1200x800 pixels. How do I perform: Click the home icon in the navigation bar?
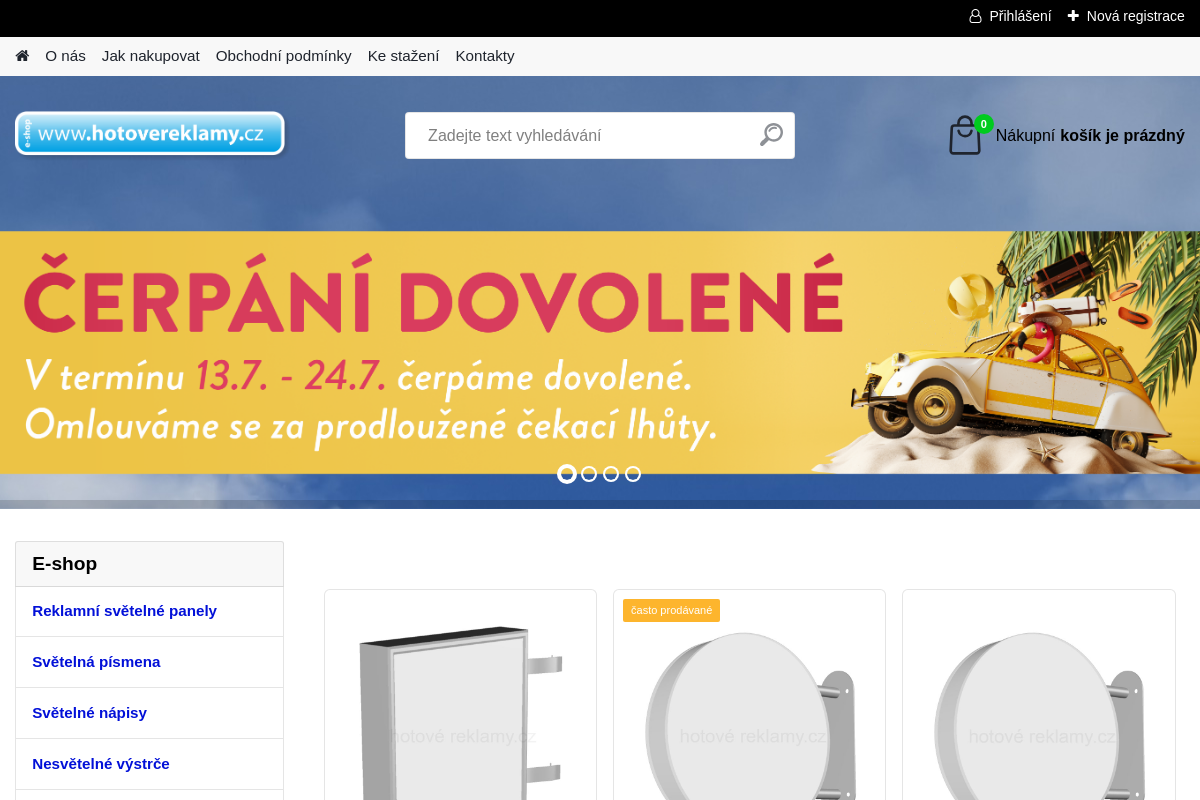22,56
